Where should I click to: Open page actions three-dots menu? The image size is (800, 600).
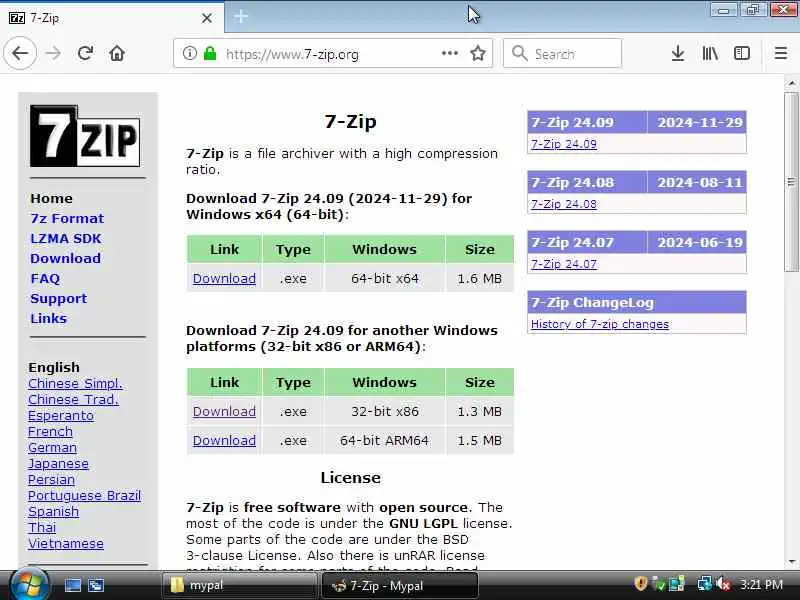[449, 53]
